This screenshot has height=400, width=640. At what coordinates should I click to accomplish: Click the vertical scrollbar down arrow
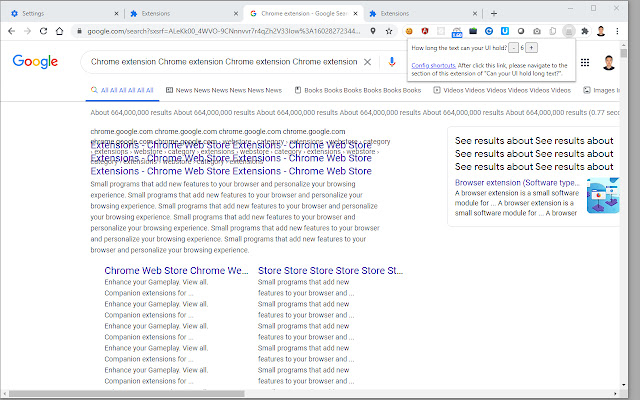pyautogui.click(x=624, y=384)
